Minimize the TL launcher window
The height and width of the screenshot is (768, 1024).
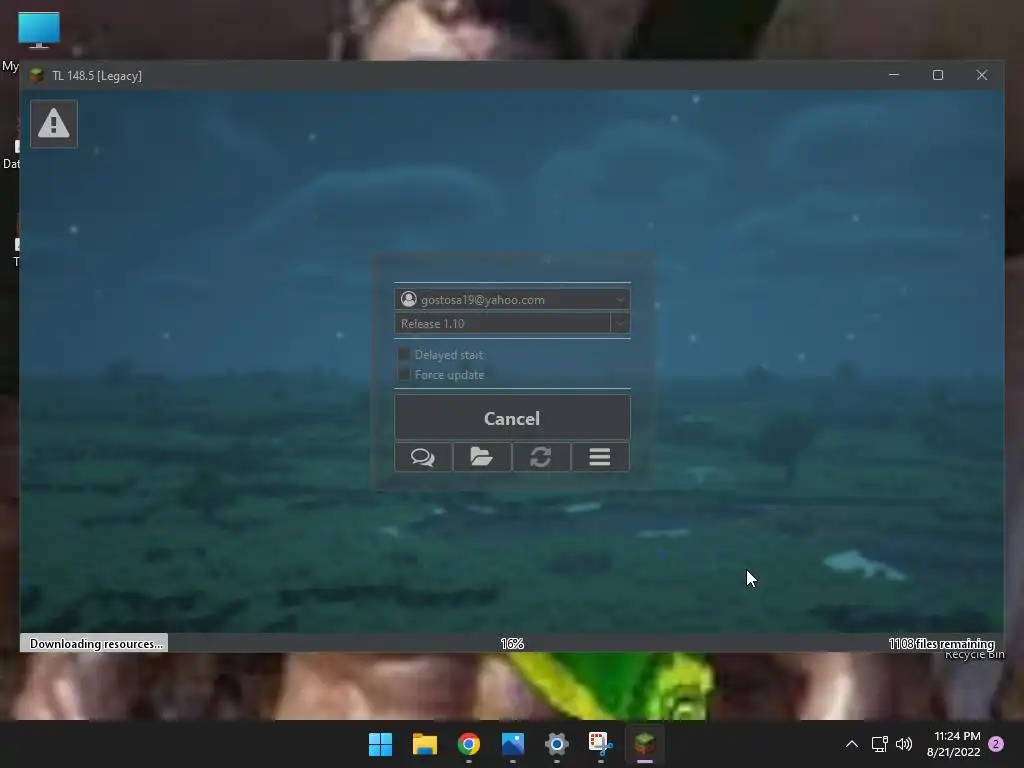pyautogui.click(x=894, y=75)
